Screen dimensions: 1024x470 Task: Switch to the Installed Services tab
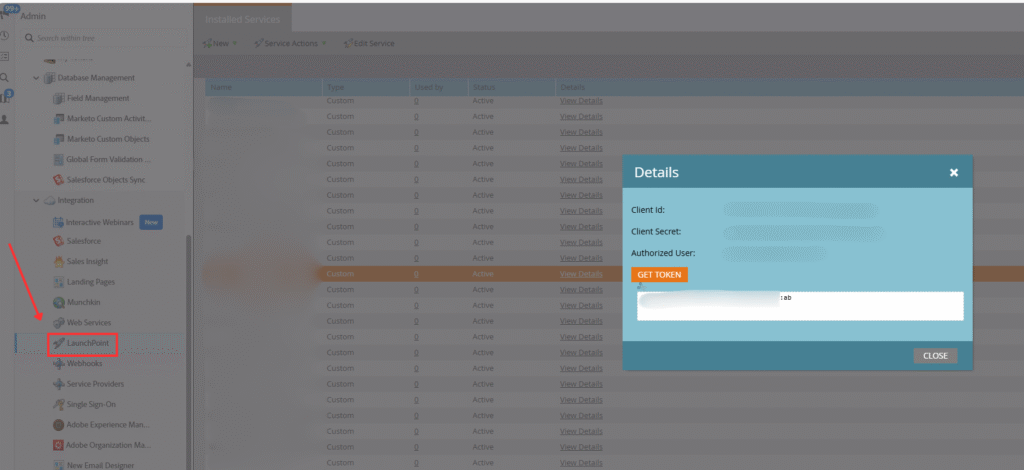coord(243,19)
